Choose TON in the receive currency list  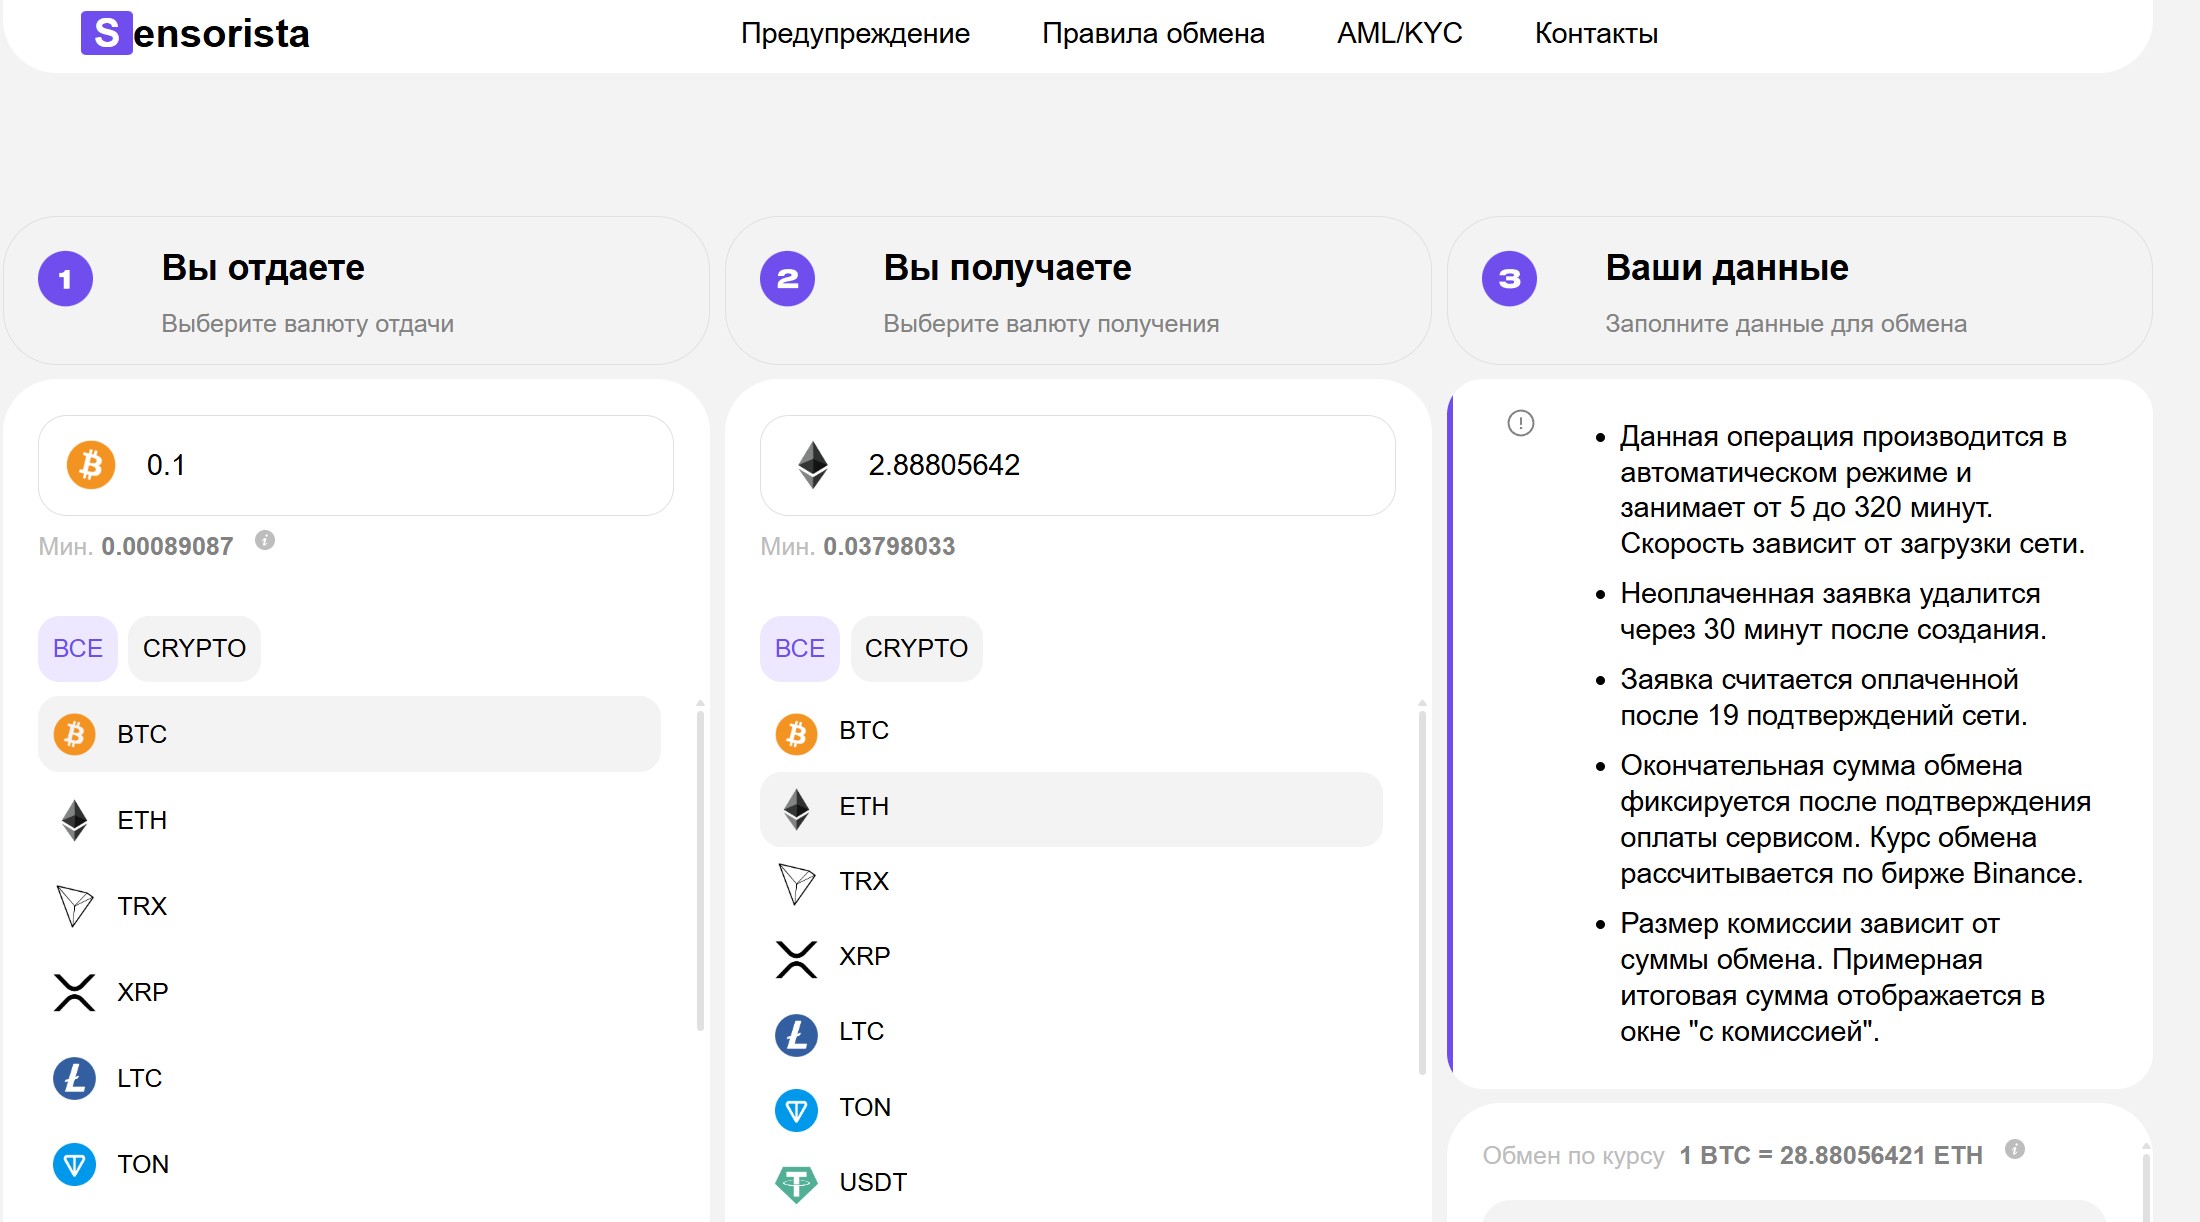click(864, 1107)
